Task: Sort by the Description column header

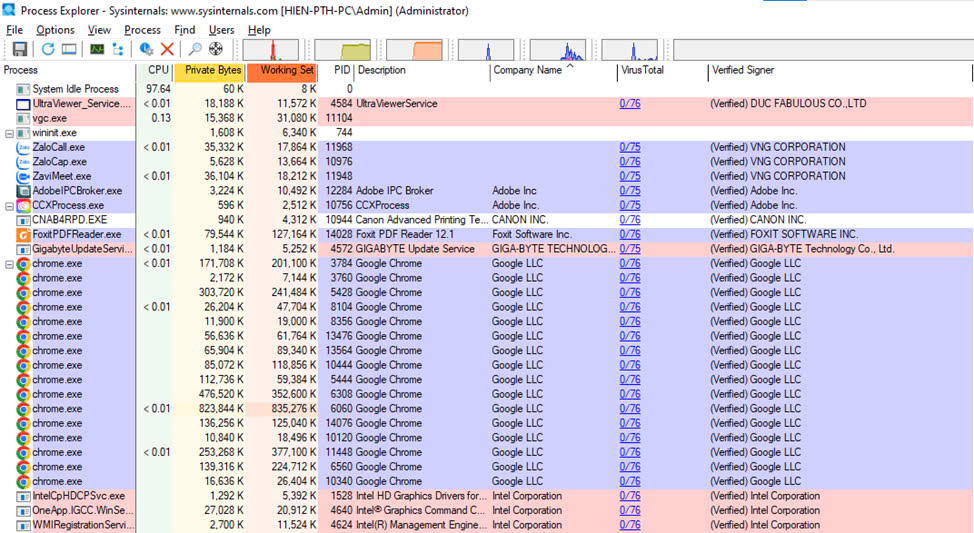Action: [422, 70]
